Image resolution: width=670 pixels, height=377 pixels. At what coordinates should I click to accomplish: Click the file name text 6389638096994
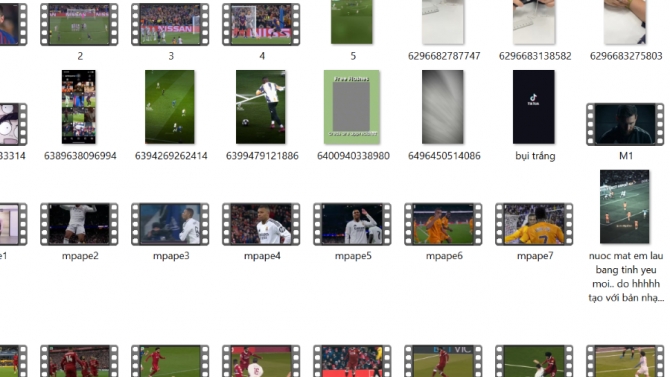[x=80, y=156]
